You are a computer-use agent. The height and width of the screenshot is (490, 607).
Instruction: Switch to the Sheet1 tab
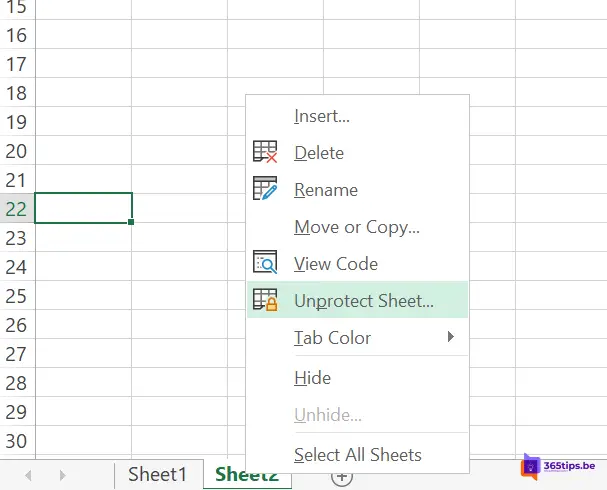click(158, 475)
